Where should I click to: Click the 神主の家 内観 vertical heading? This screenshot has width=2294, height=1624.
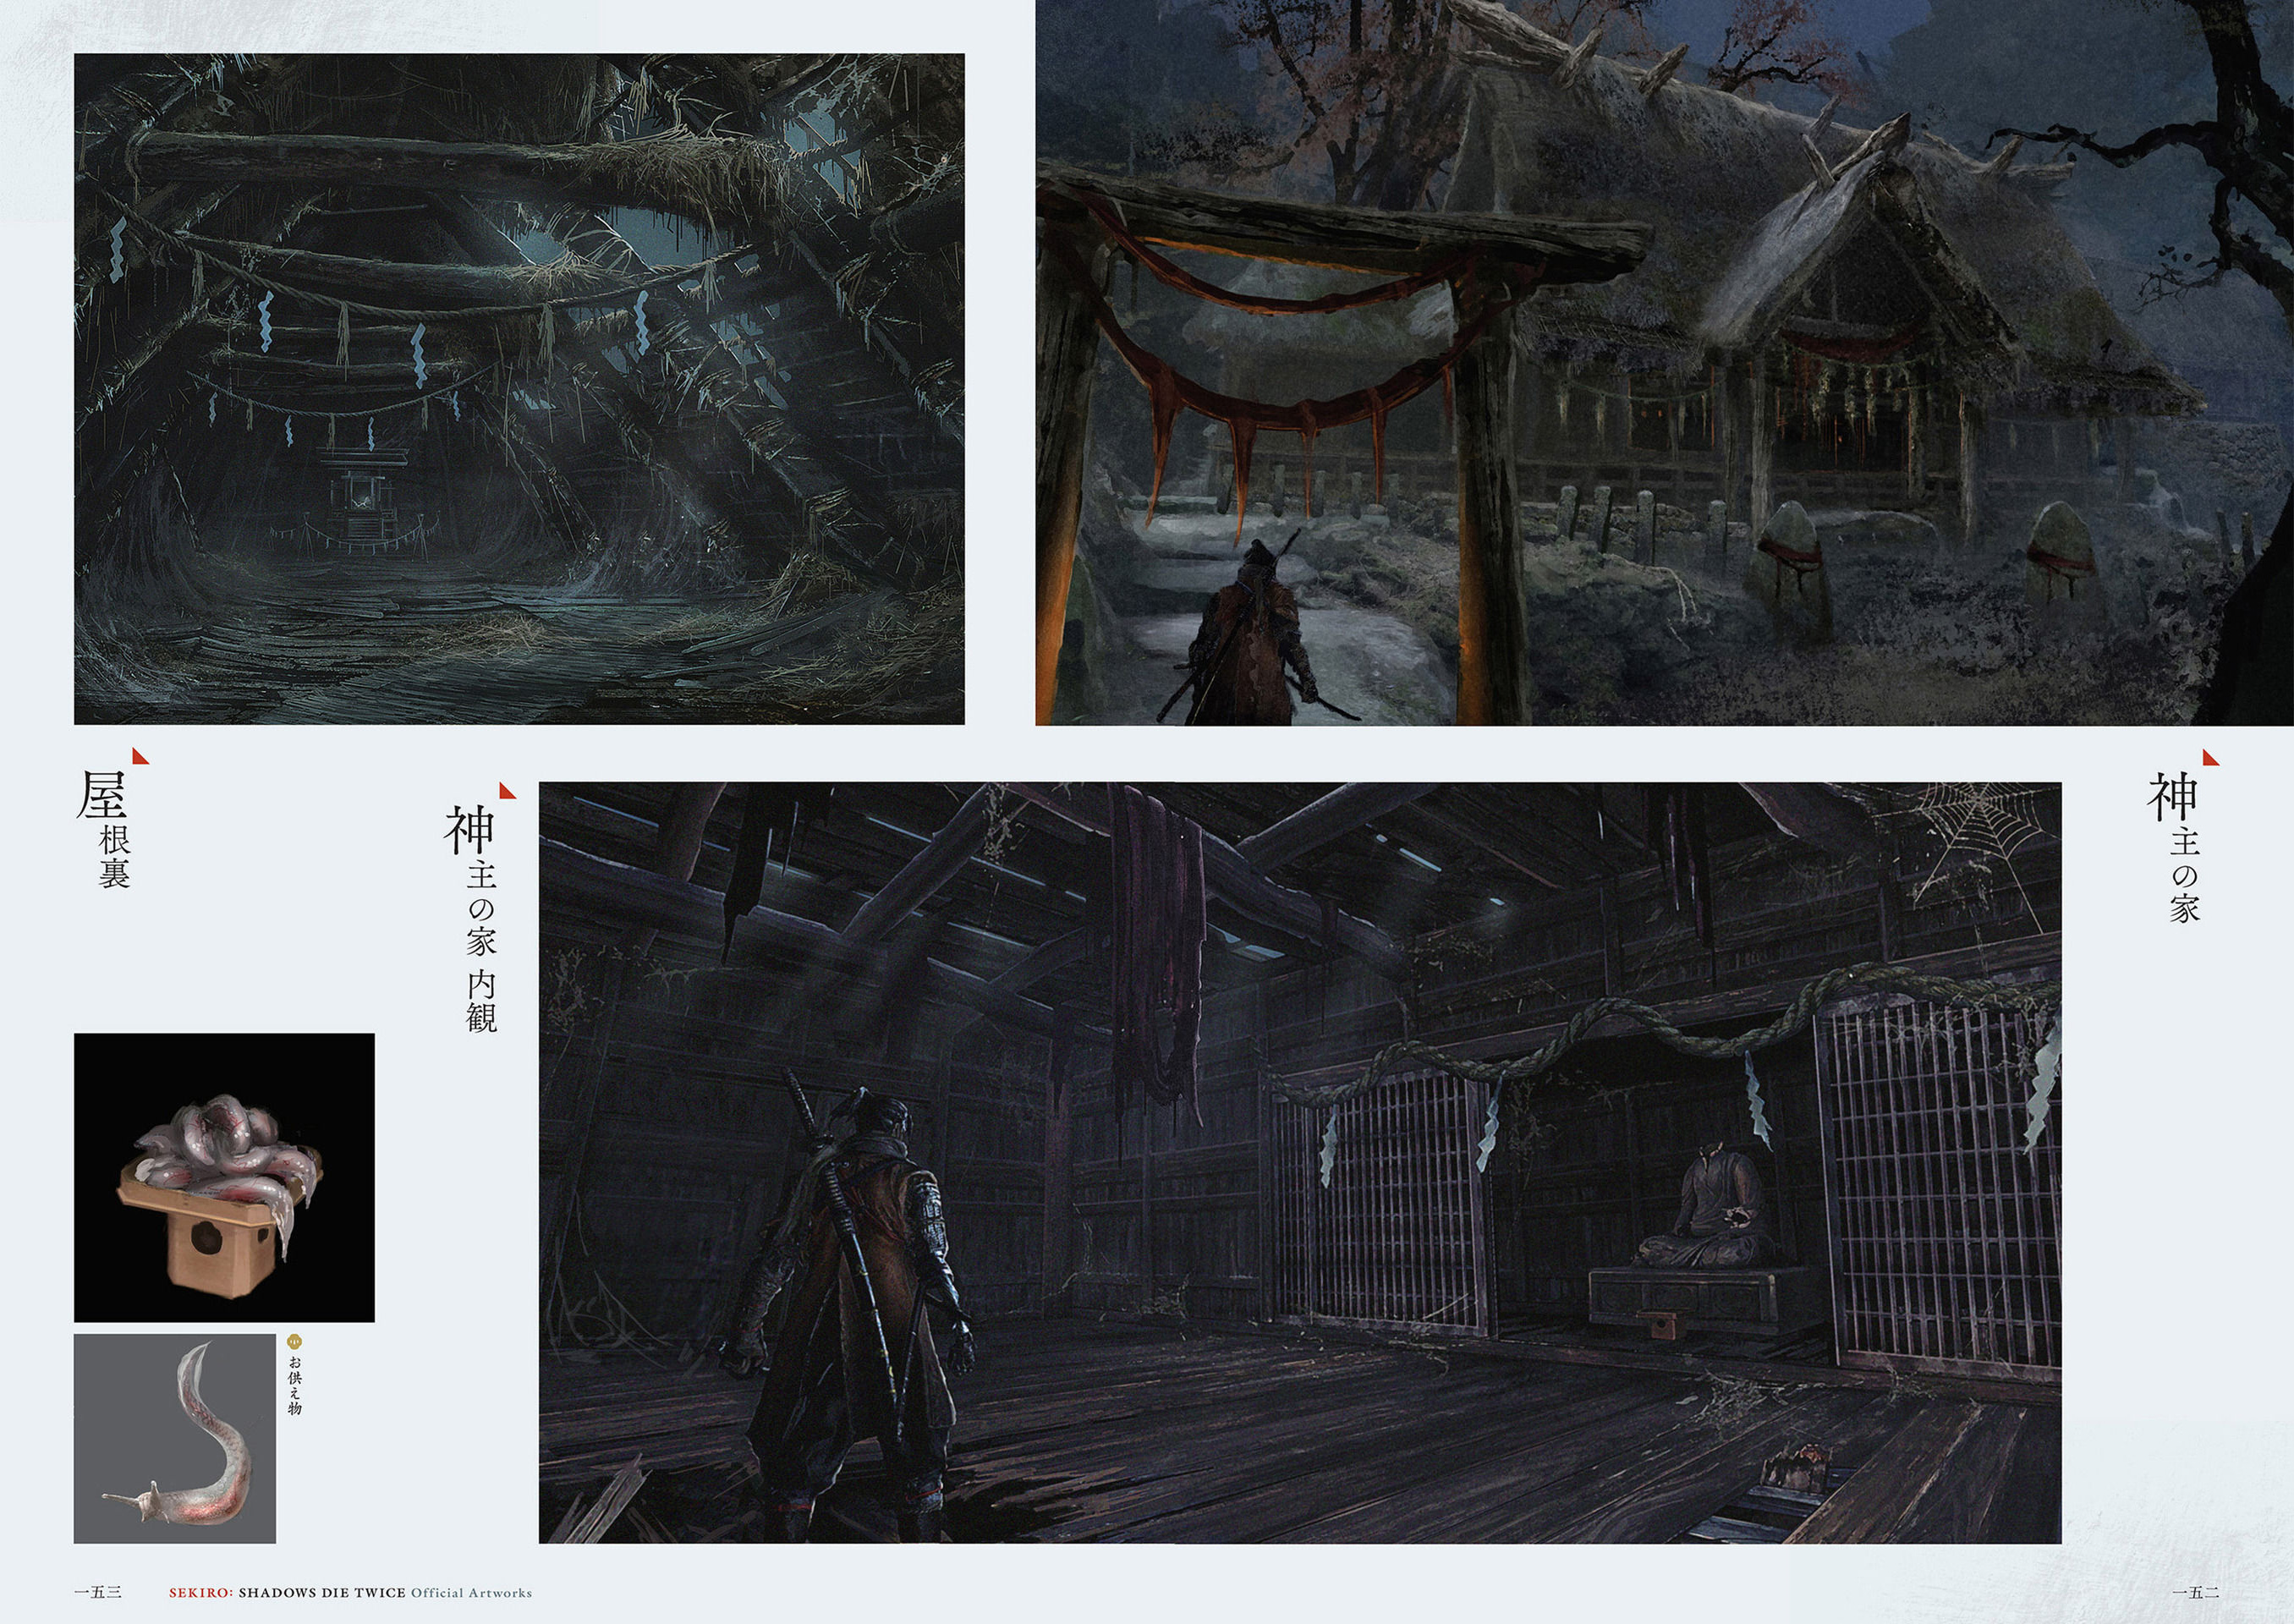472,918
